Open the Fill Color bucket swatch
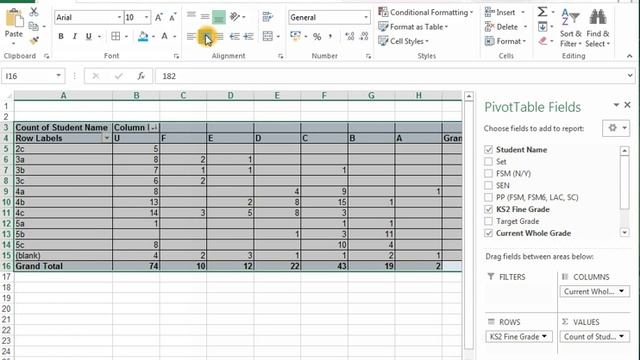This screenshot has height=360, width=640. [x=143, y=36]
